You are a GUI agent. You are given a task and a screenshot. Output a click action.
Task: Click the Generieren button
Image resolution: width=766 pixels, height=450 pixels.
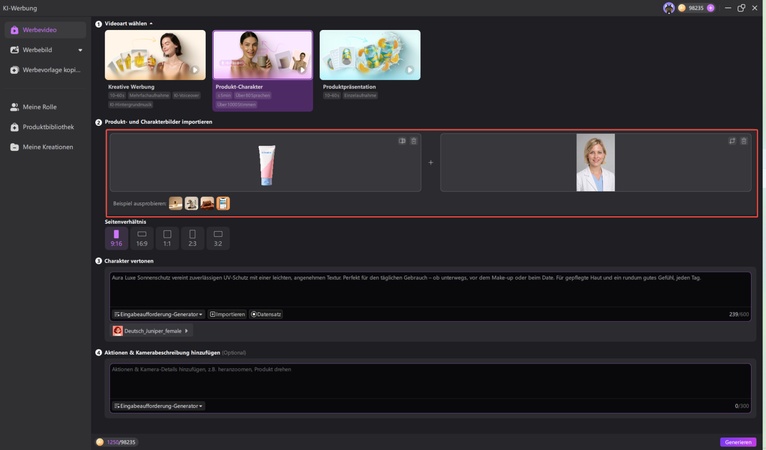point(738,442)
